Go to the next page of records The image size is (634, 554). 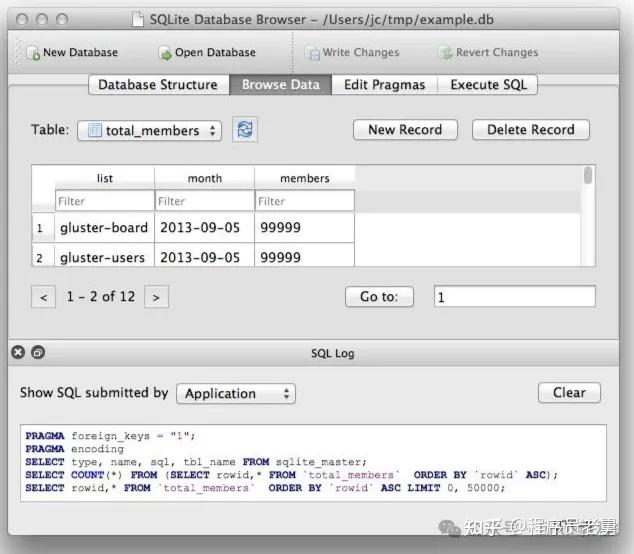click(156, 297)
